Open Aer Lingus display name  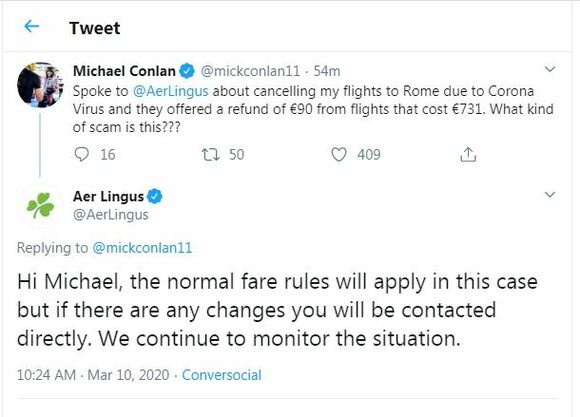pyautogui.click(x=108, y=196)
